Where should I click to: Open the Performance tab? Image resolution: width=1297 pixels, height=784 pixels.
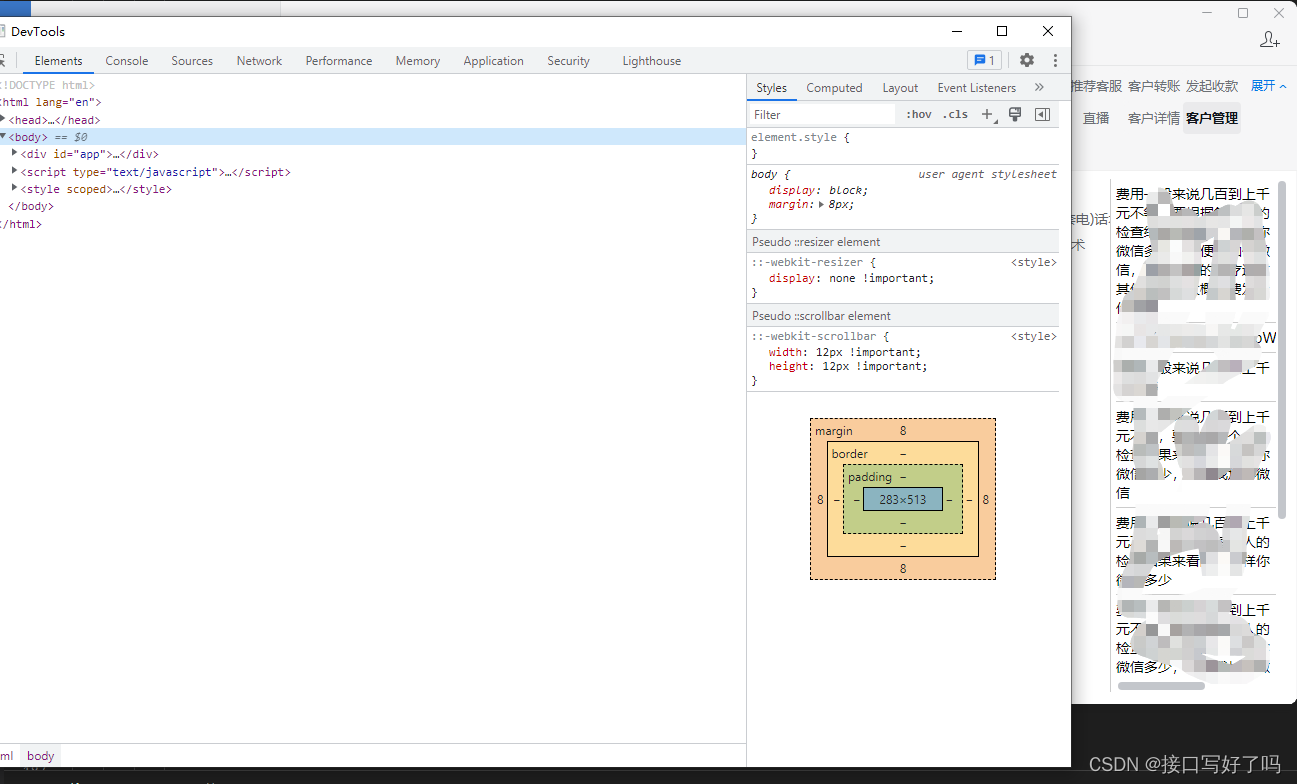point(339,61)
